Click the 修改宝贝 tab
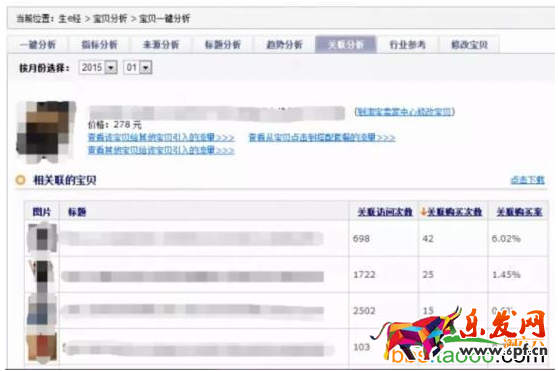Screen dimensions: 558x371 pyautogui.click(x=469, y=45)
